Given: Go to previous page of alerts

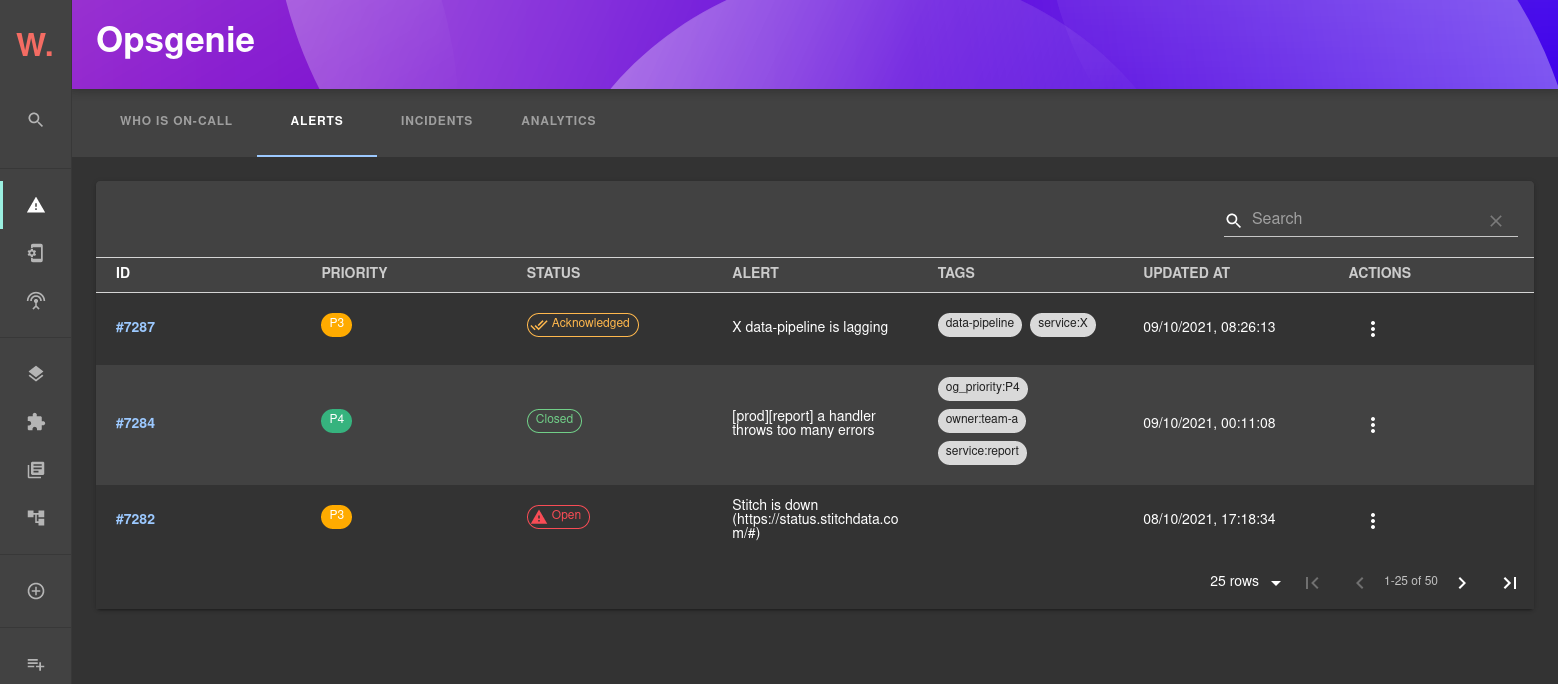Looking at the screenshot, I should (1360, 583).
